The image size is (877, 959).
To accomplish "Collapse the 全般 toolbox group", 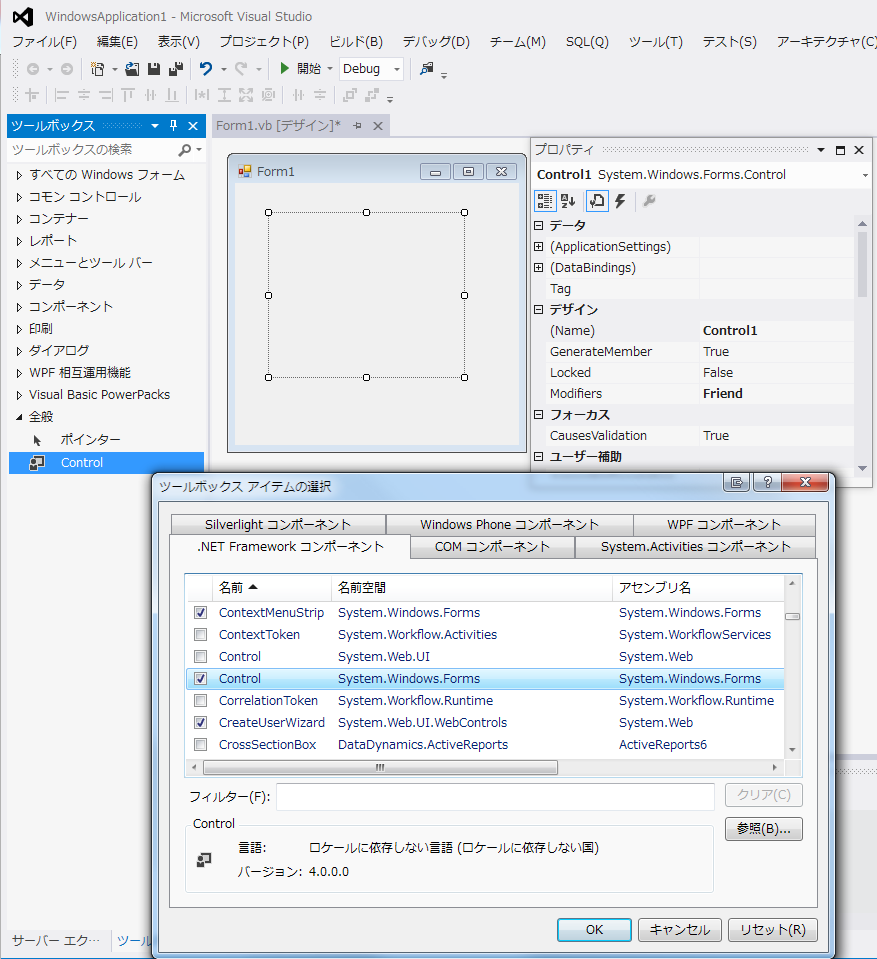I will (x=19, y=417).
